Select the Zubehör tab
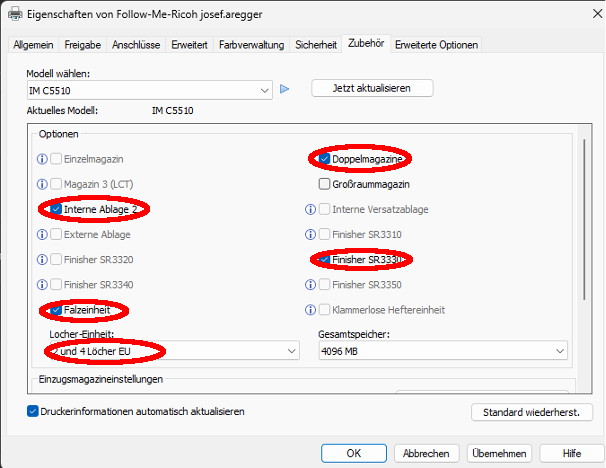This screenshot has height=468, width=606. [366, 43]
